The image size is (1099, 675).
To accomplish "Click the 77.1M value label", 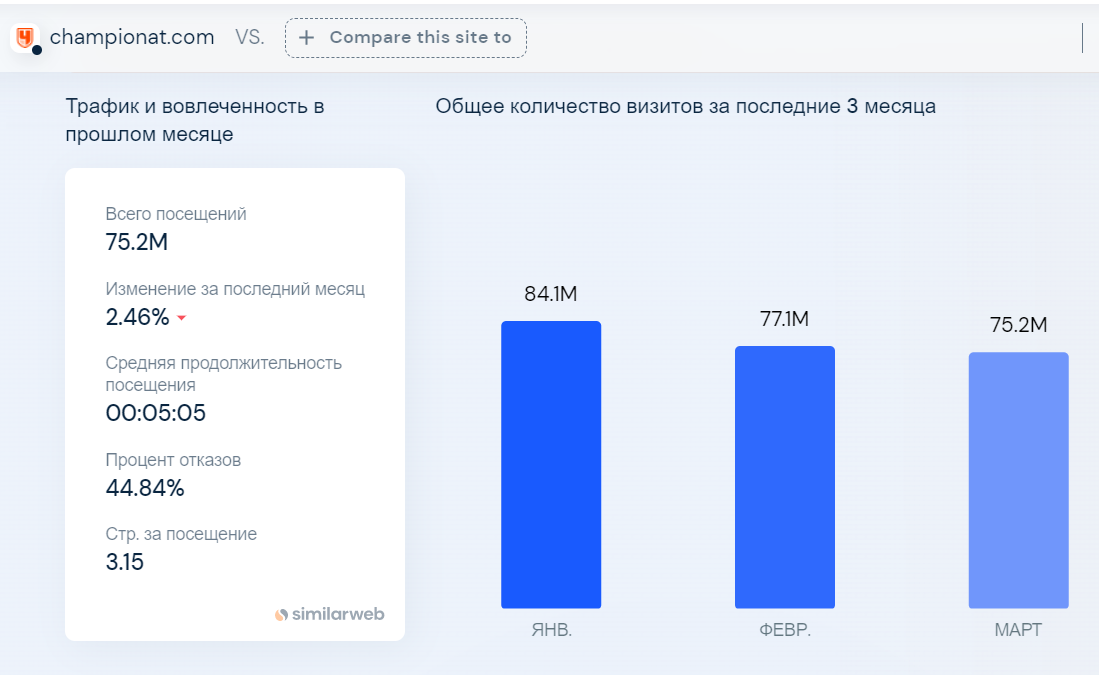I will click(784, 319).
